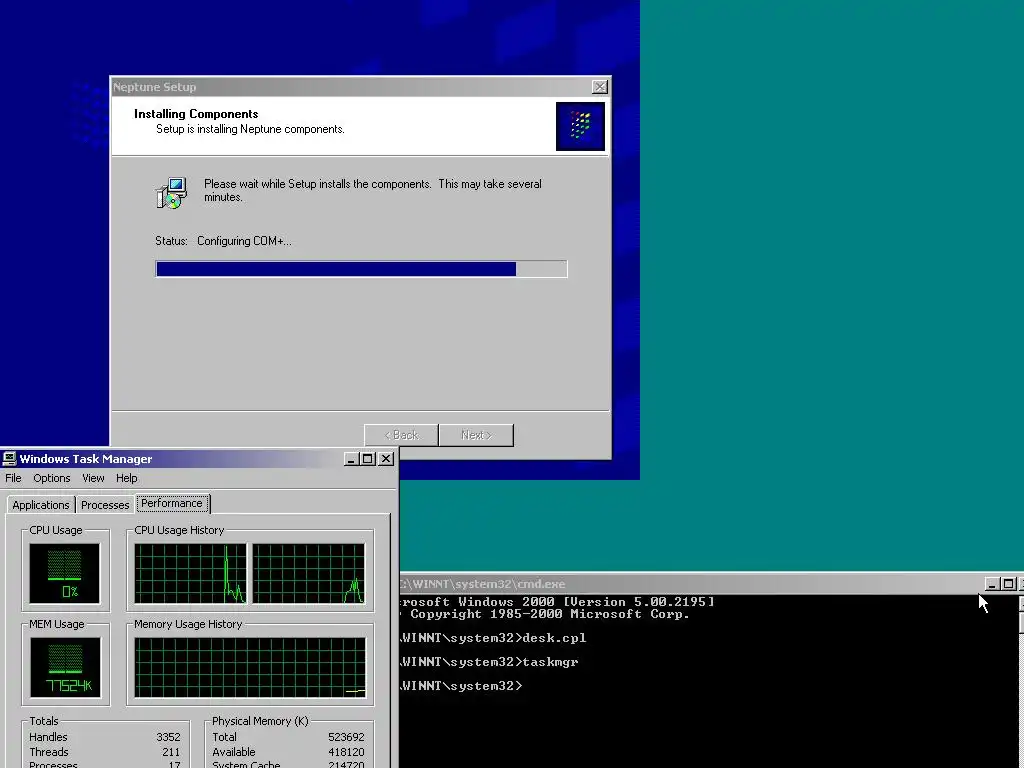Image resolution: width=1024 pixels, height=768 pixels.
Task: Click the Available memory value 418120
Action: pos(346,752)
